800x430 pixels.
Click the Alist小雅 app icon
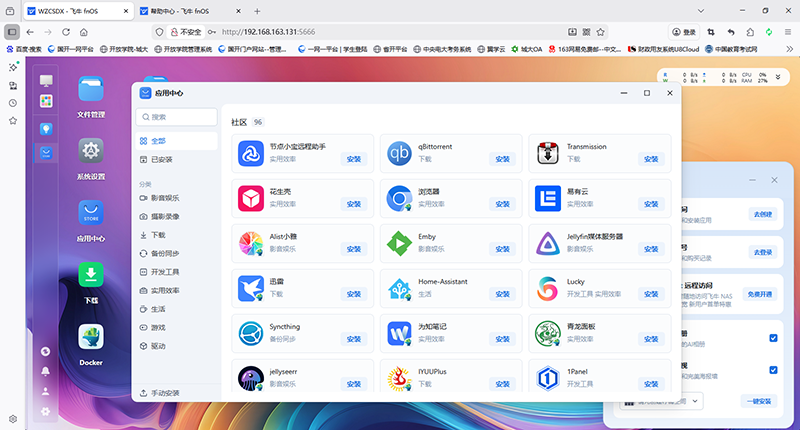click(251, 243)
